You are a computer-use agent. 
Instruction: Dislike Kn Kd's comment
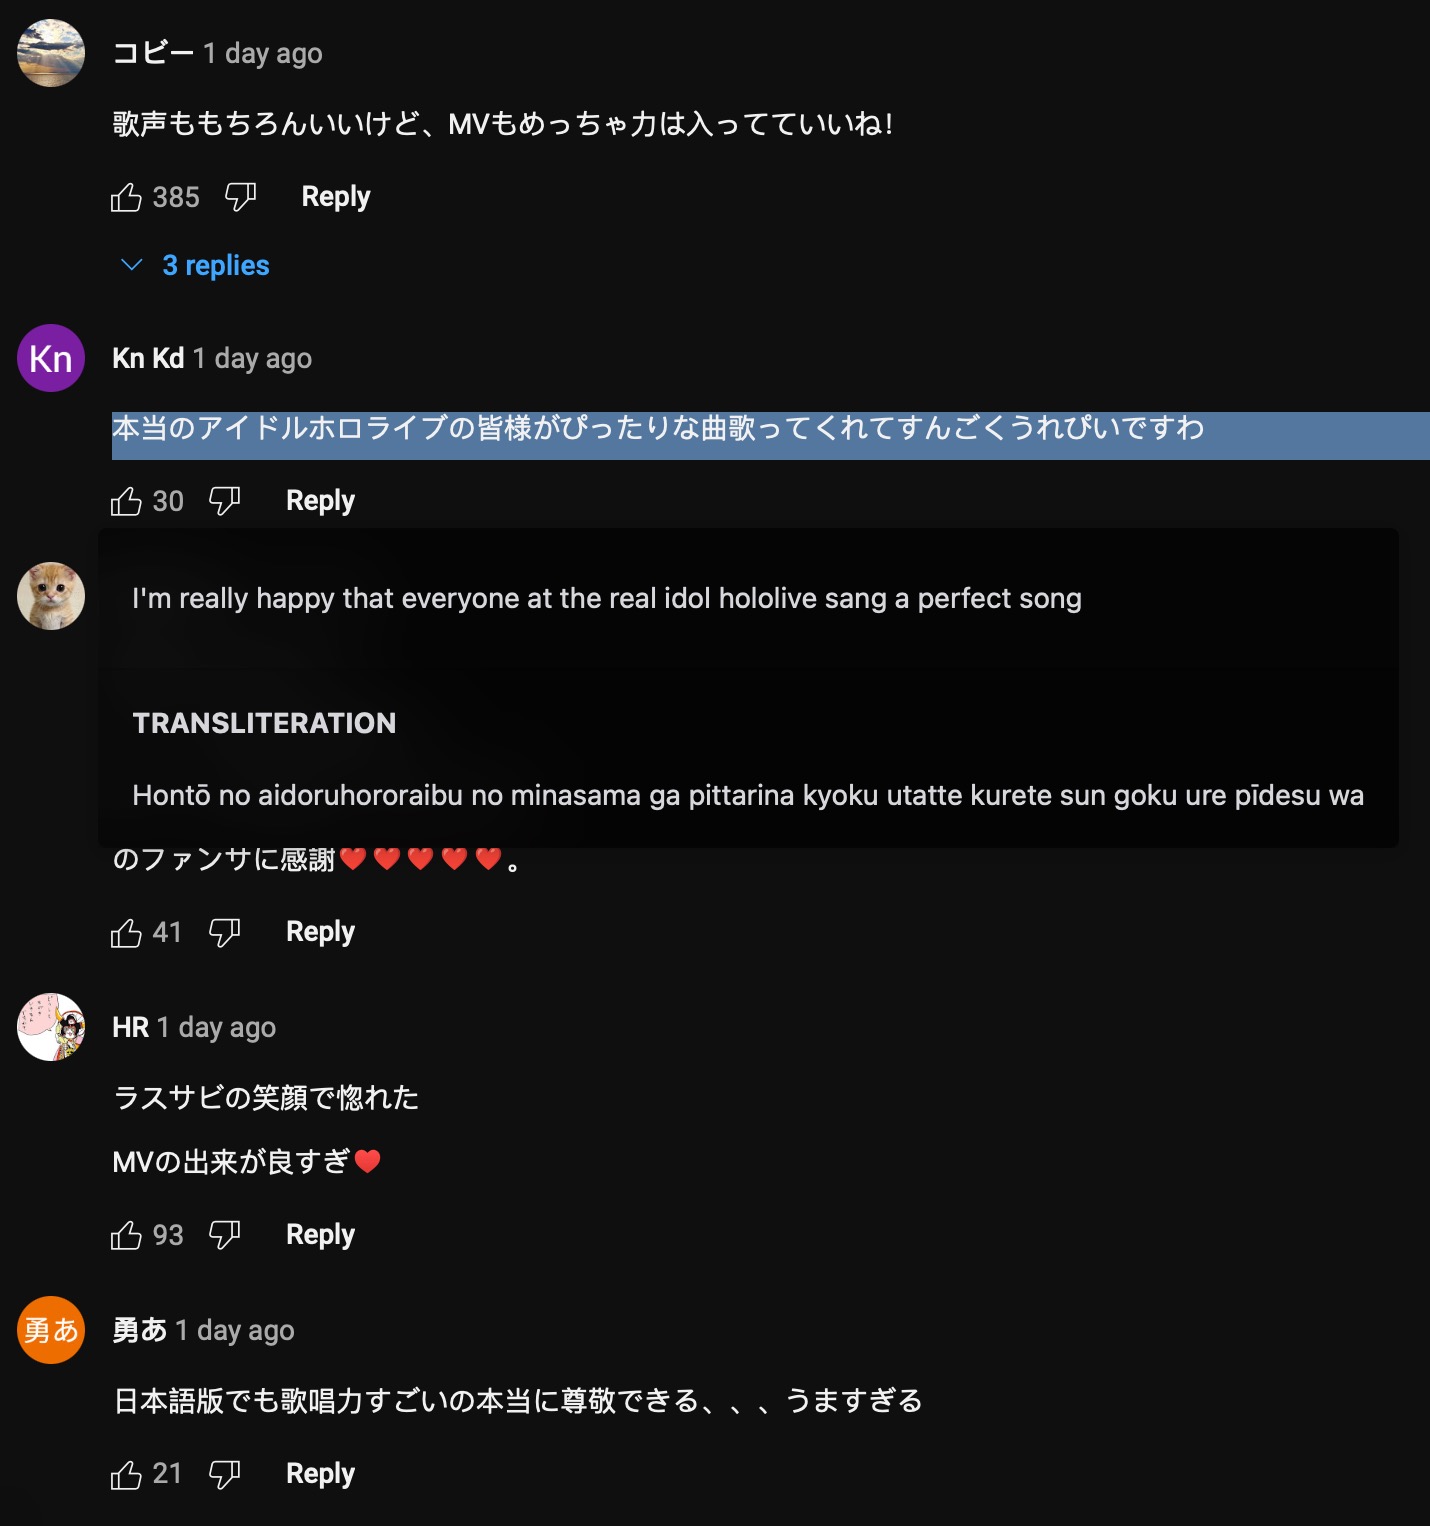coord(224,501)
